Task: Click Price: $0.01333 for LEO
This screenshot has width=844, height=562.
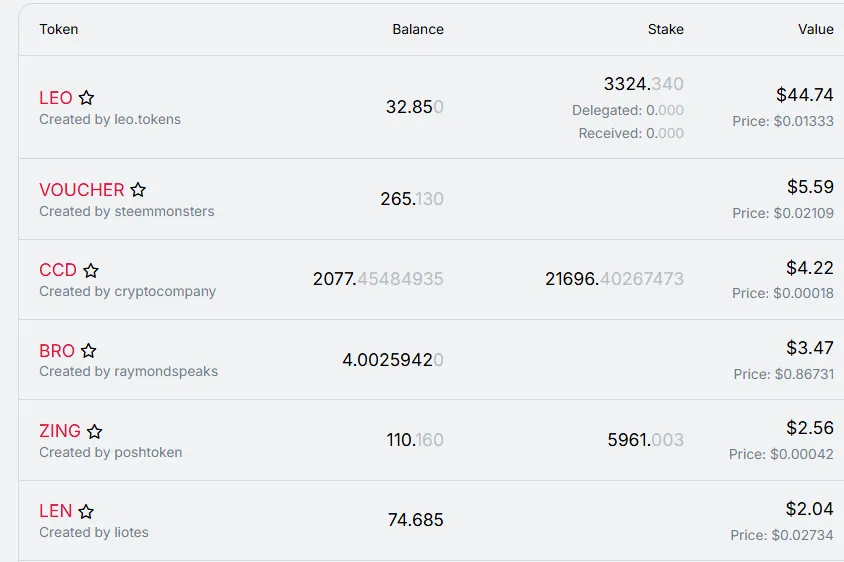Action: pos(783,121)
